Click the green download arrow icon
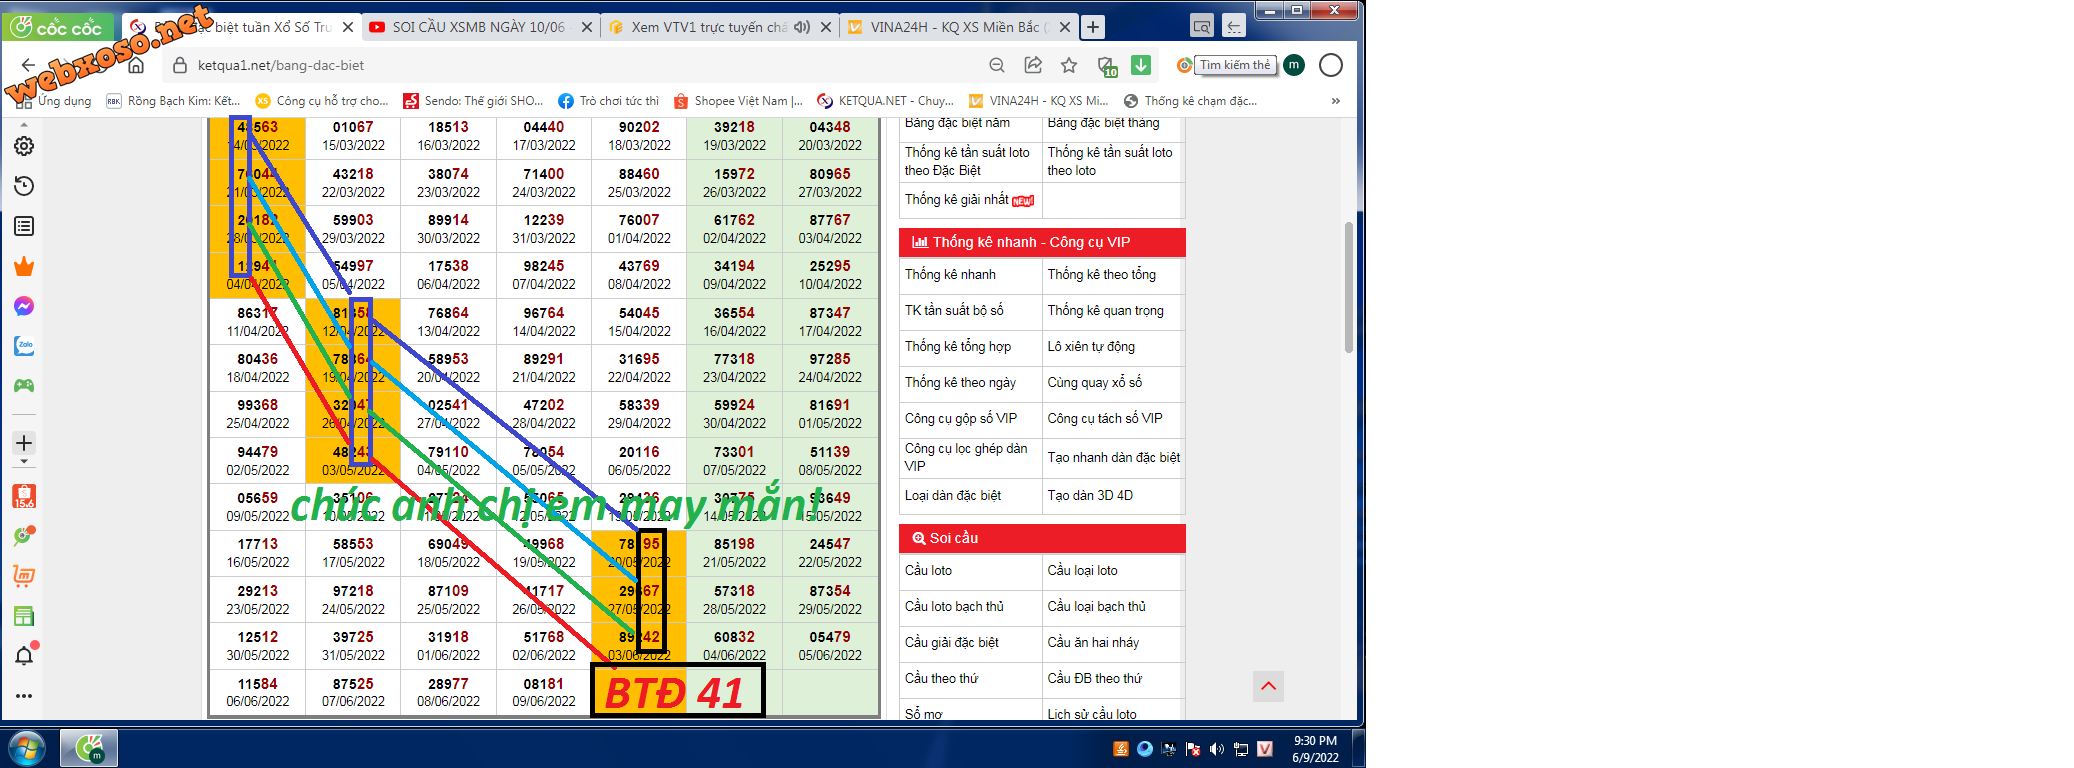The image size is (2074, 768). click(1140, 65)
